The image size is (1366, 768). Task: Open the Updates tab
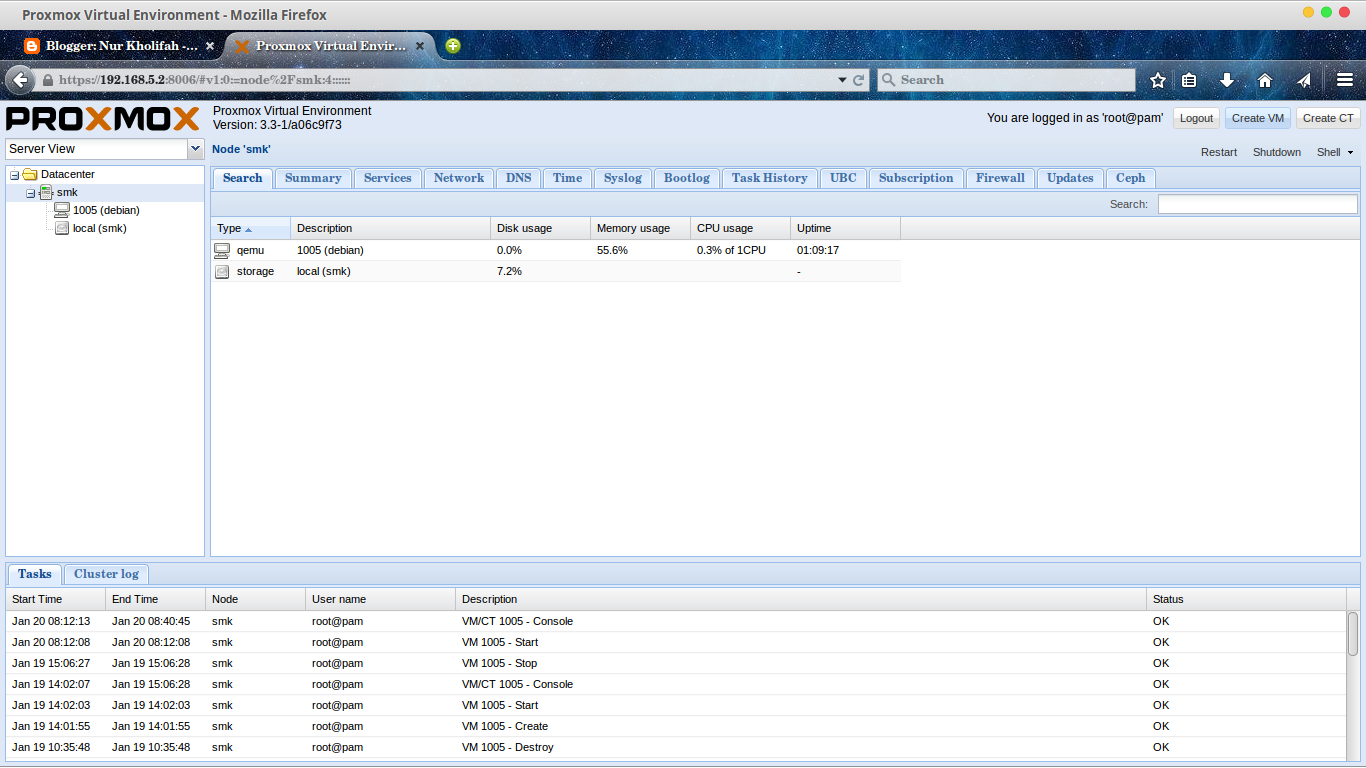click(x=1070, y=178)
